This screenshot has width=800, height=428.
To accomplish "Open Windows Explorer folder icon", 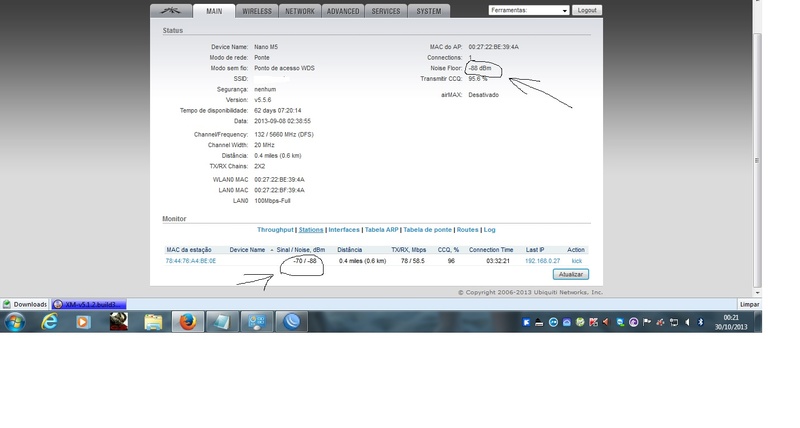I will tap(153, 322).
